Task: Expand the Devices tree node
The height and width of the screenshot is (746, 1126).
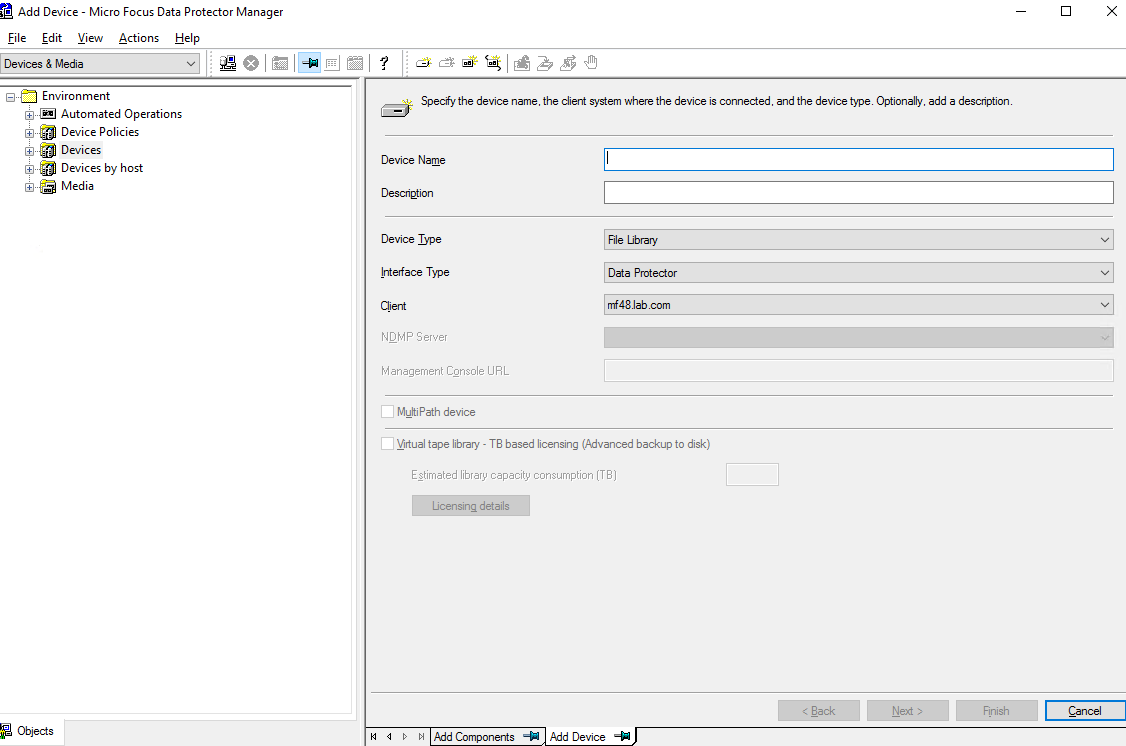Action: (29, 151)
